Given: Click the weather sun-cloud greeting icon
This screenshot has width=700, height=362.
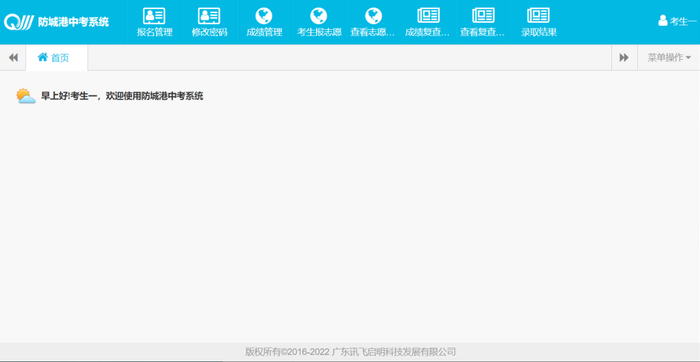Looking at the screenshot, I should (x=26, y=96).
